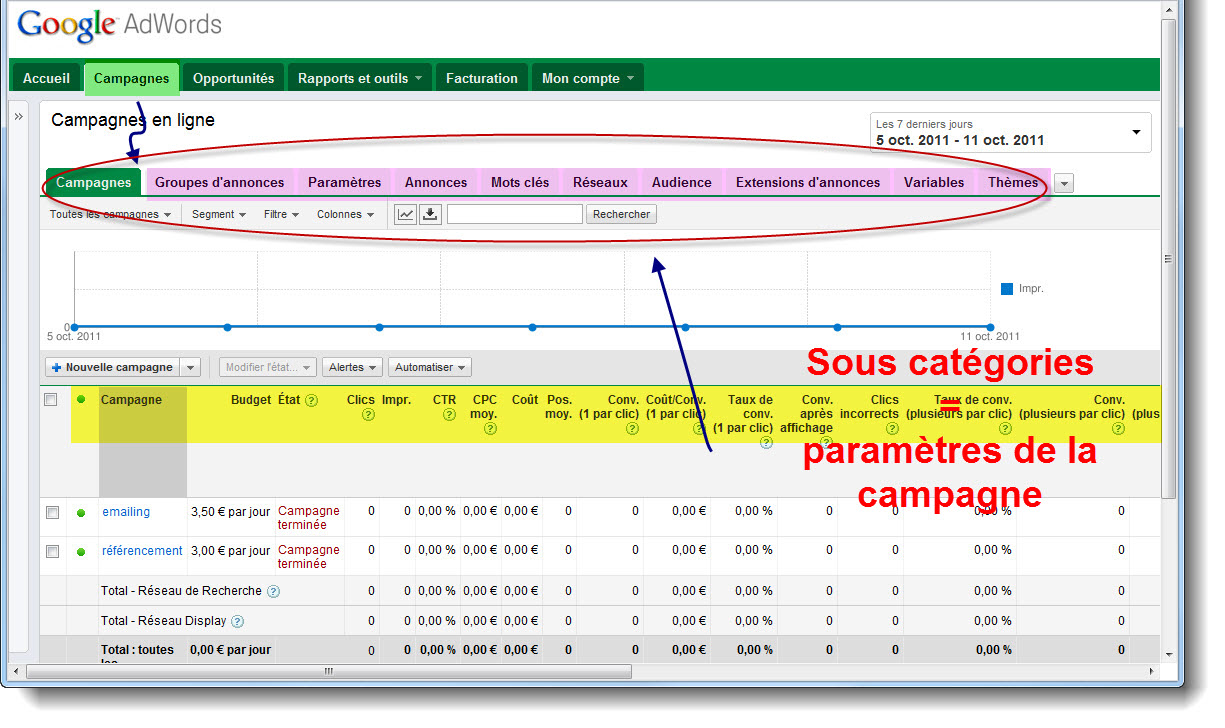
Task: Switch to the Extensions d'annonces tab
Action: coord(808,182)
